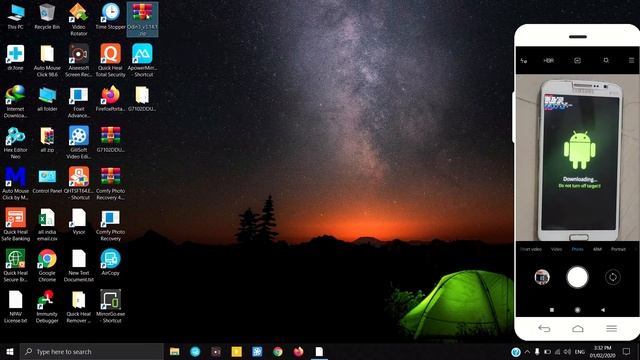Open the all zip folder
640x360 pixels.
pyautogui.click(x=47, y=140)
